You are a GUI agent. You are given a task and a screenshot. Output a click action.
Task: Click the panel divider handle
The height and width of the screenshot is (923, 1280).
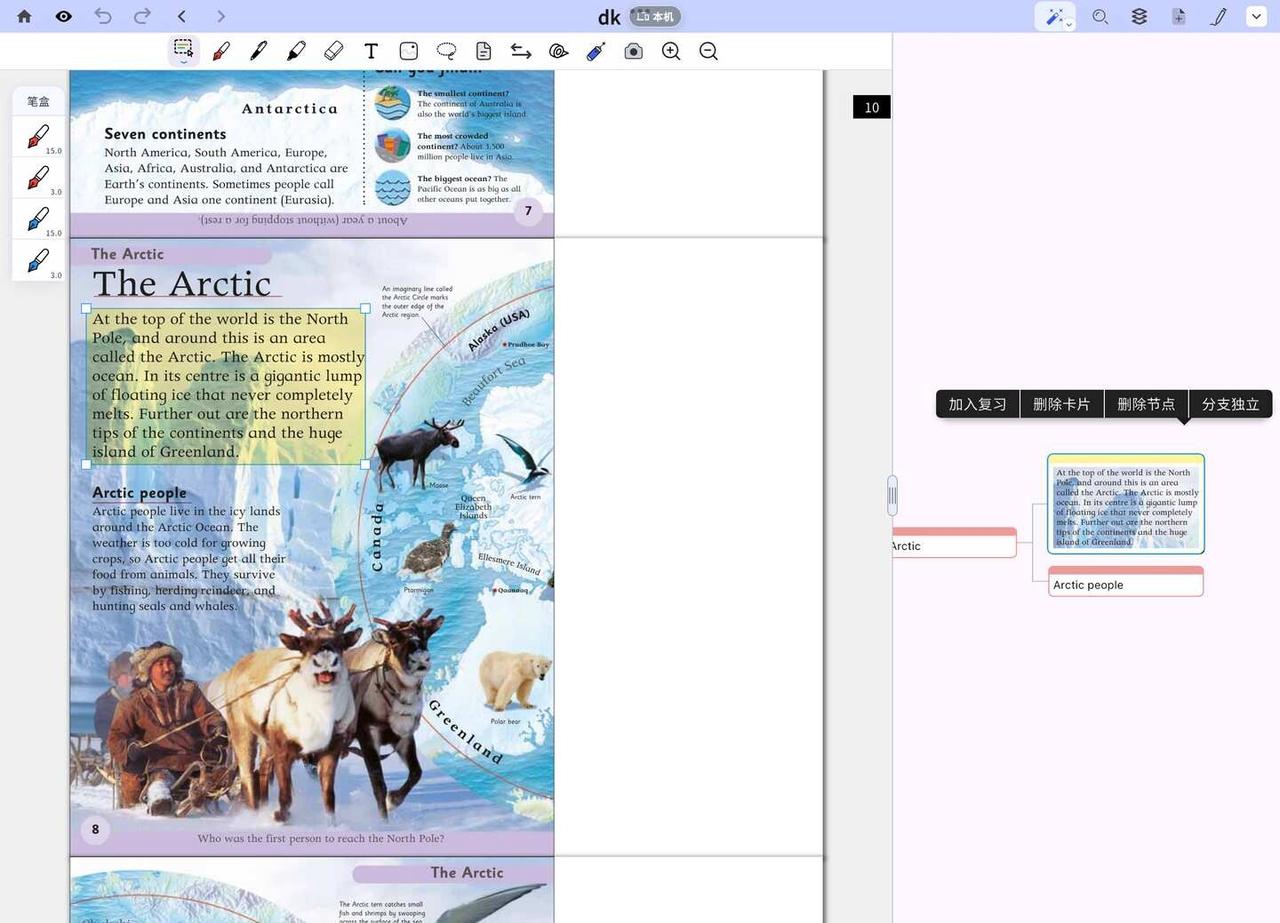coord(892,495)
